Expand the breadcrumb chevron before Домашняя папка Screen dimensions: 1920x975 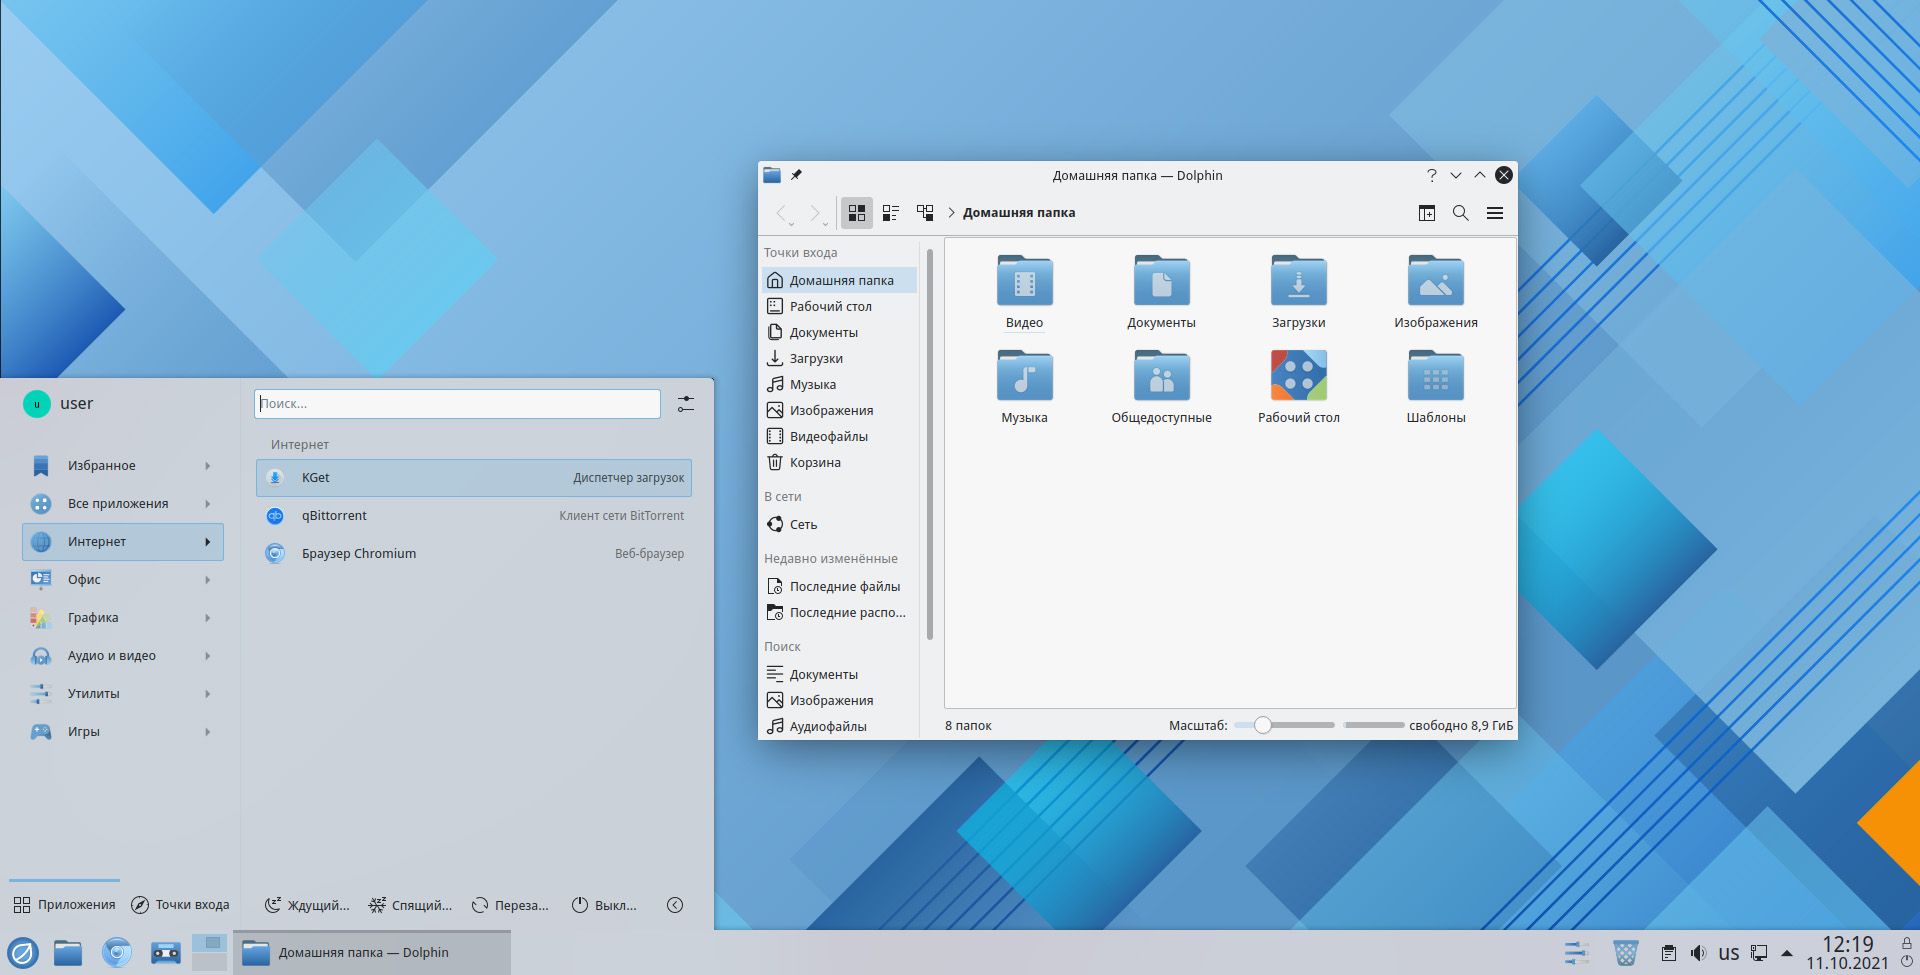(x=952, y=212)
